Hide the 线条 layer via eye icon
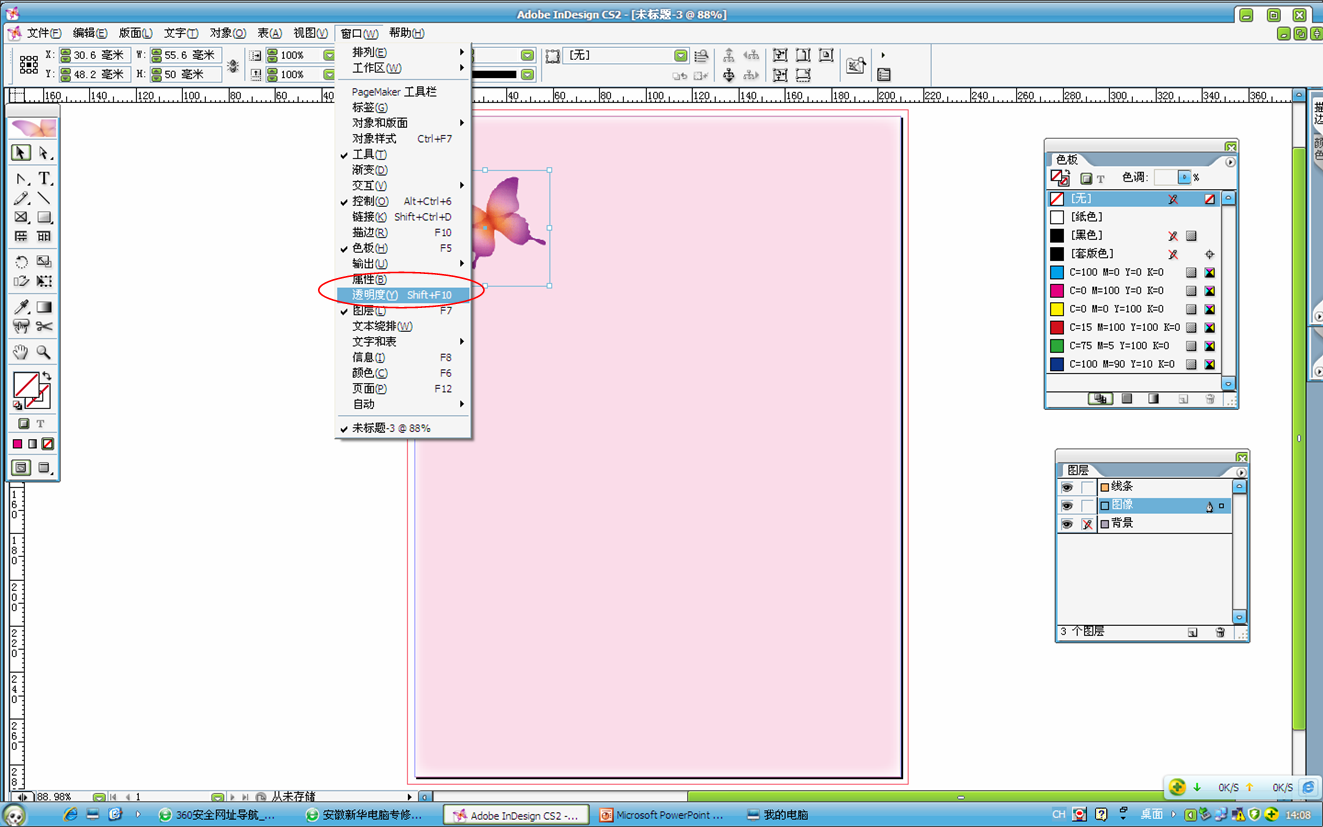The image size is (1323, 827). [1067, 487]
